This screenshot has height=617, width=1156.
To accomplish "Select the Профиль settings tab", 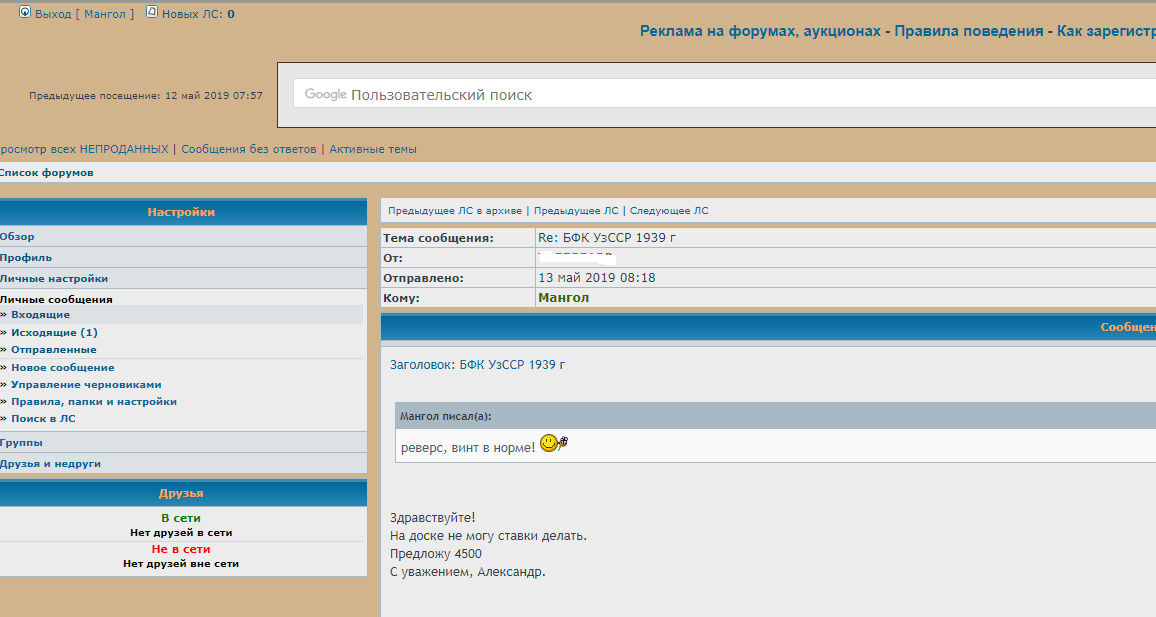I will [27, 258].
